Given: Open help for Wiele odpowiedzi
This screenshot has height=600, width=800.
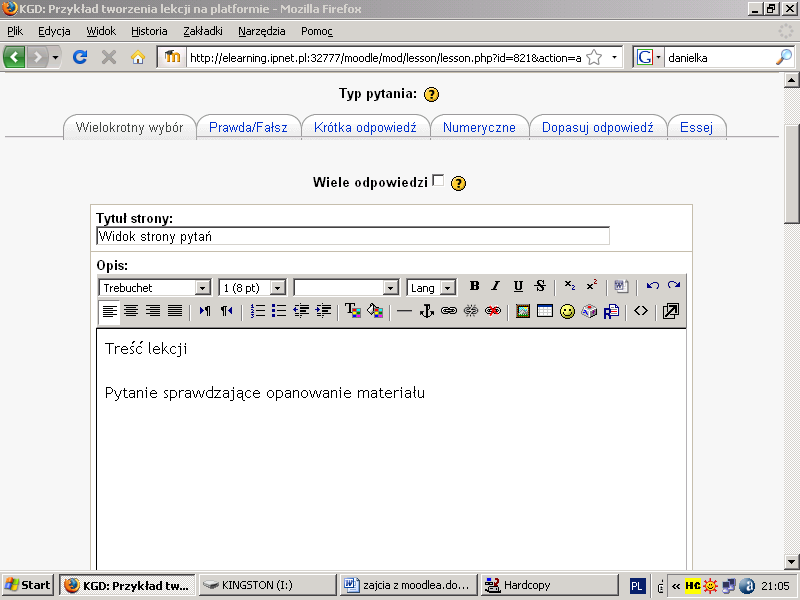Looking at the screenshot, I should 458,183.
